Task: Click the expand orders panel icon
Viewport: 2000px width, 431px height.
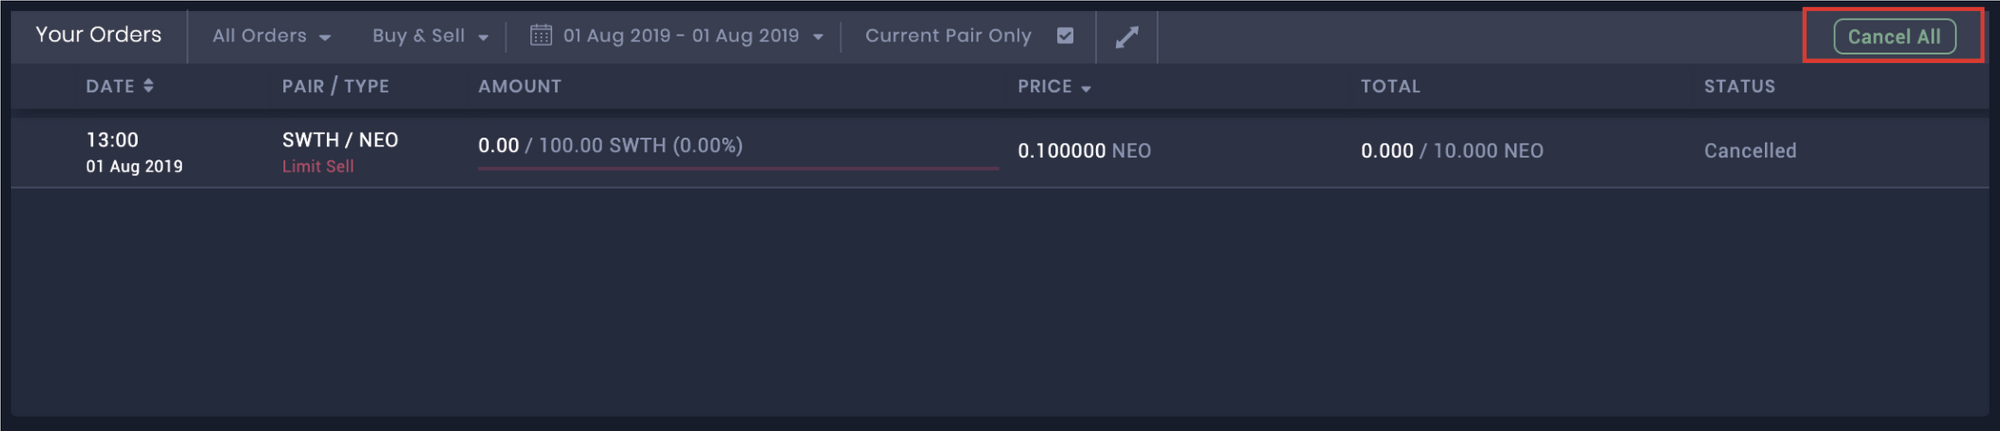Action: click(1127, 37)
